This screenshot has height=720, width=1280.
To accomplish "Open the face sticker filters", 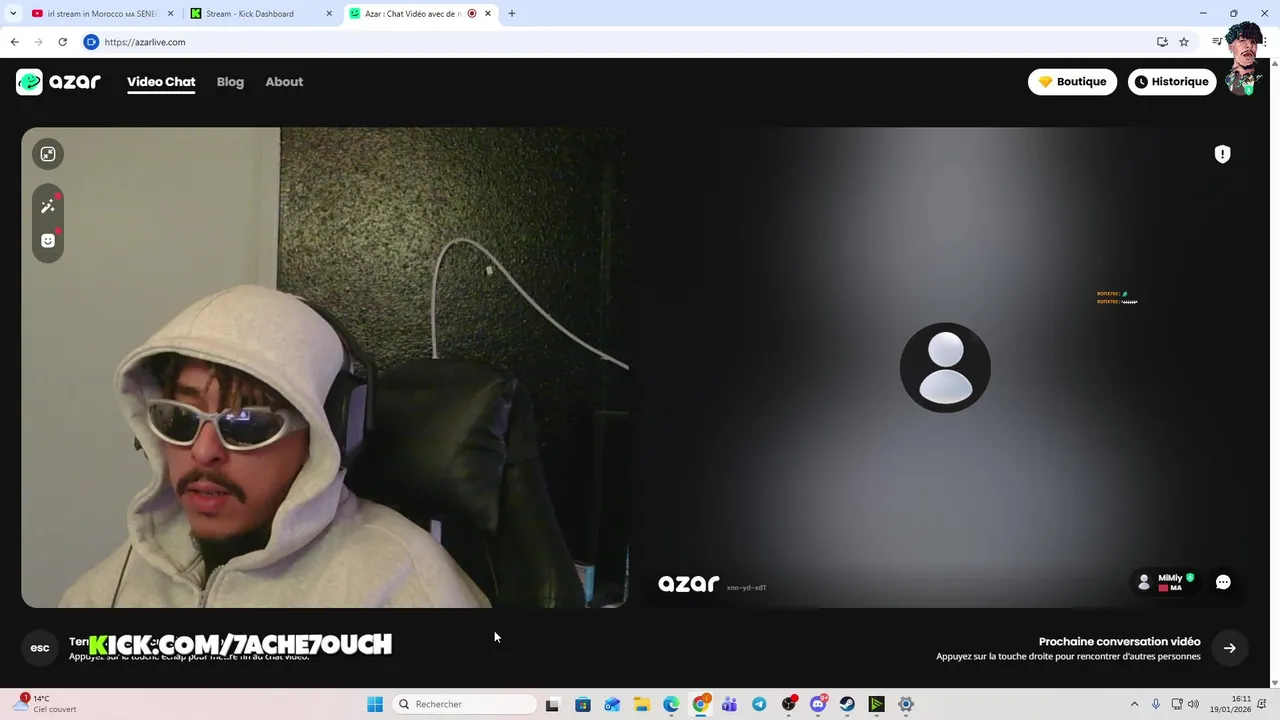I will 48,241.
